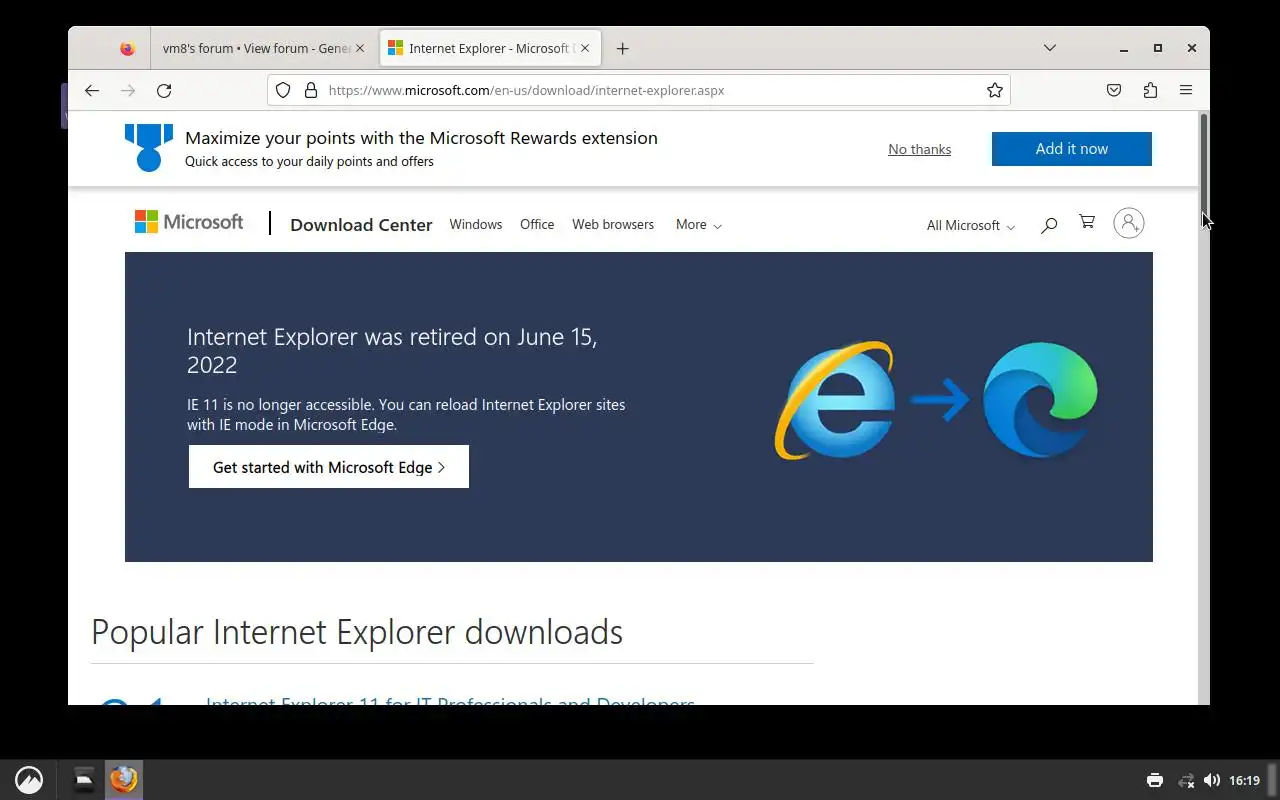
Task: Open the Save to Pocket icon
Action: 1114,90
